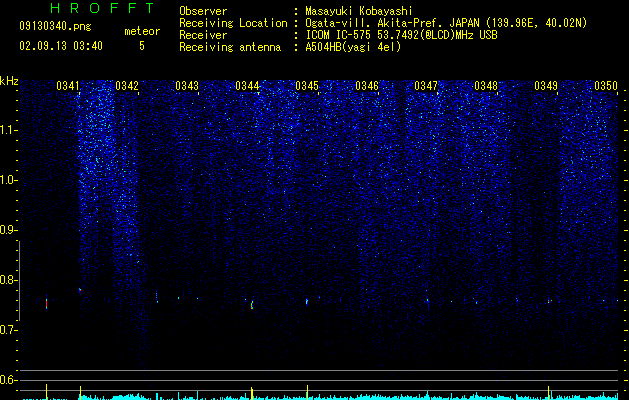
Task: Click the red meteor echo before 0341
Action: 47,303
